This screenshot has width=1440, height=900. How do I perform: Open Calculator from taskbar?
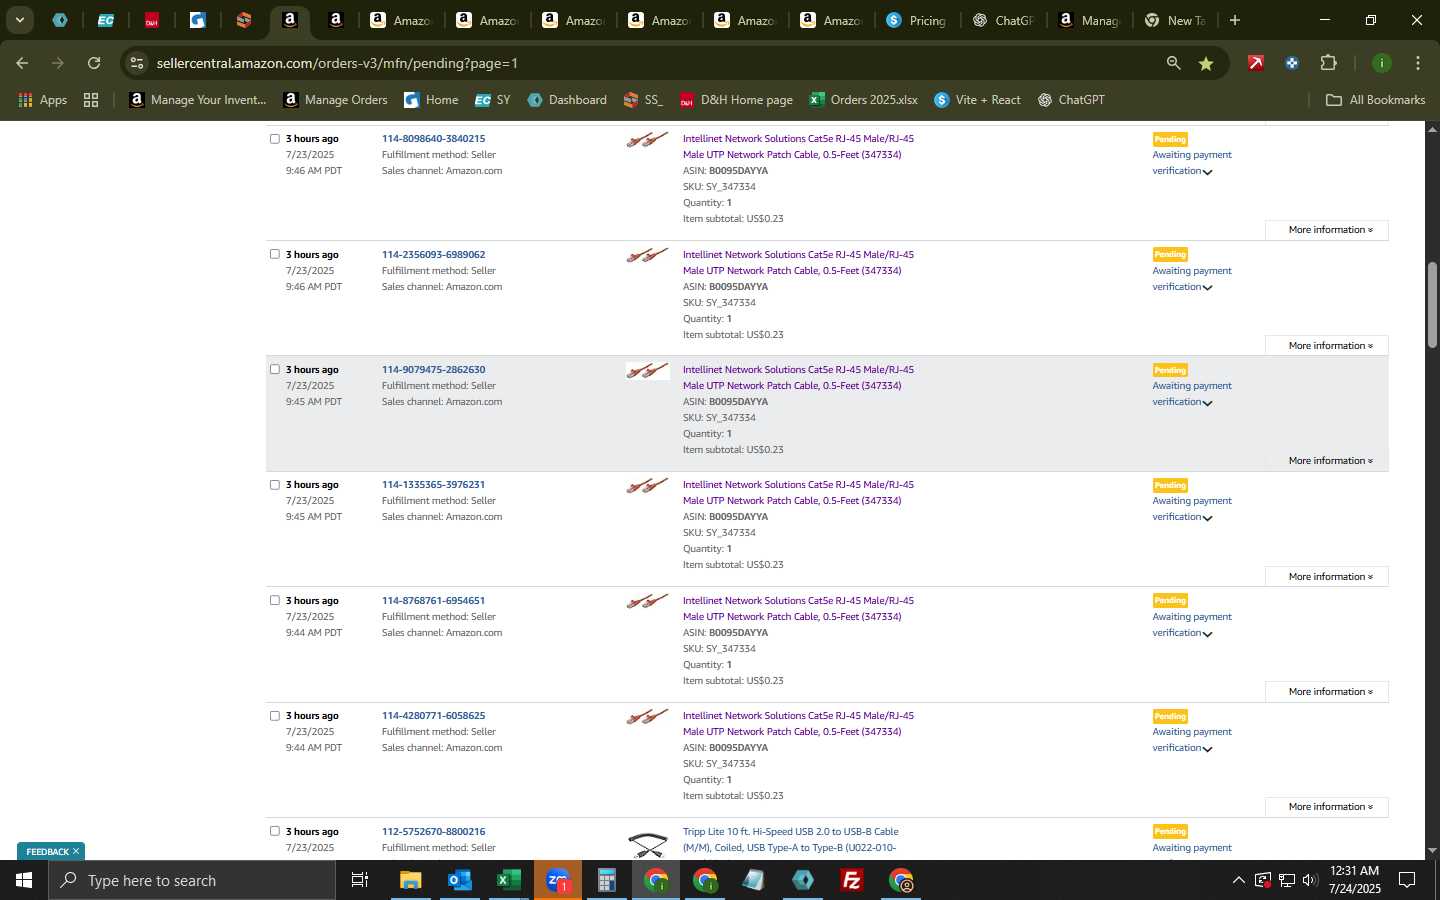606,880
